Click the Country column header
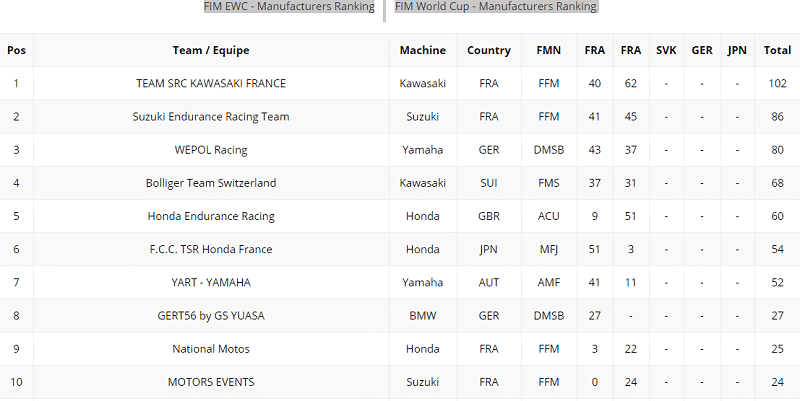Screen dimensions: 800x401 489,50
